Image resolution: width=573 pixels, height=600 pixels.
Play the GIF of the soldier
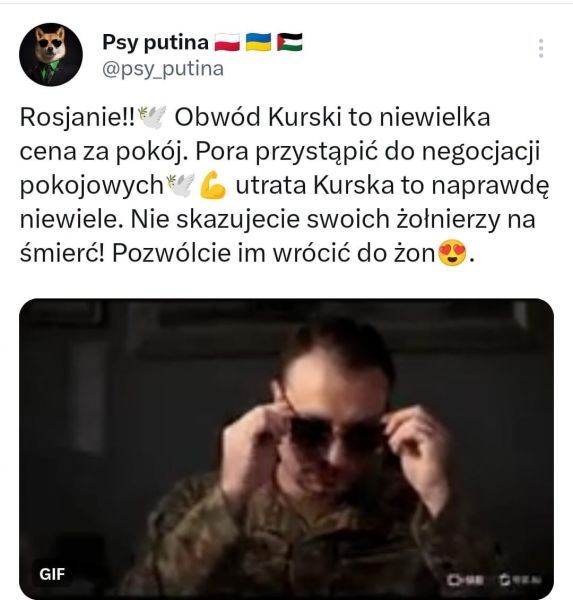pos(286,448)
